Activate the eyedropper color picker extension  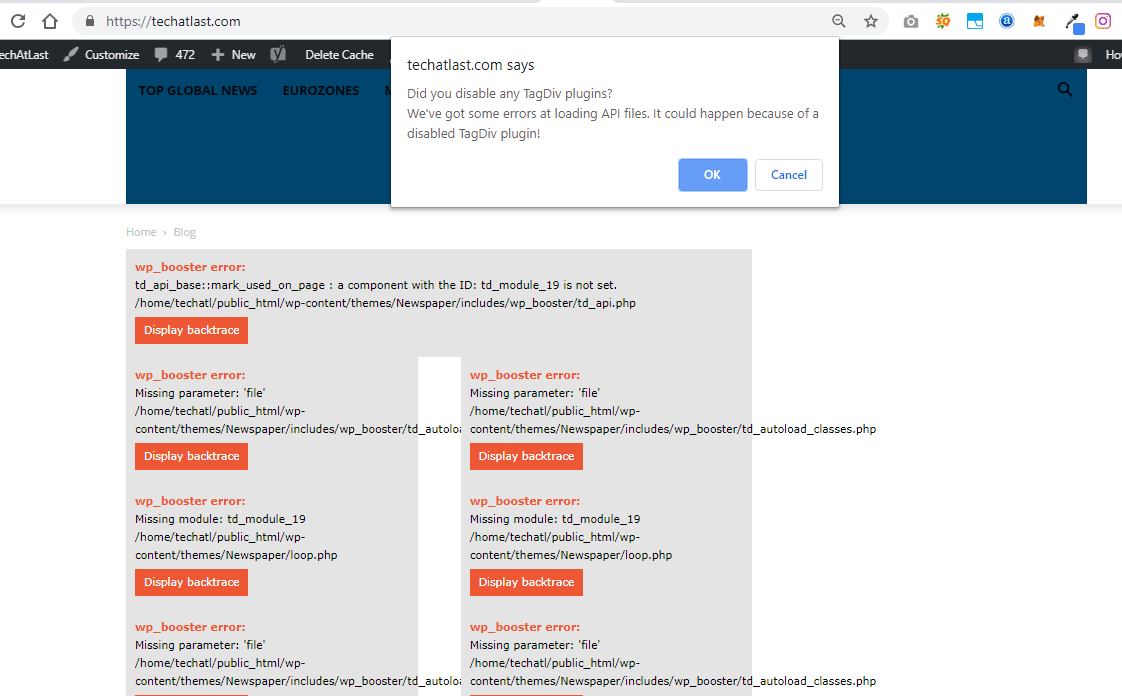pyautogui.click(x=1073, y=23)
